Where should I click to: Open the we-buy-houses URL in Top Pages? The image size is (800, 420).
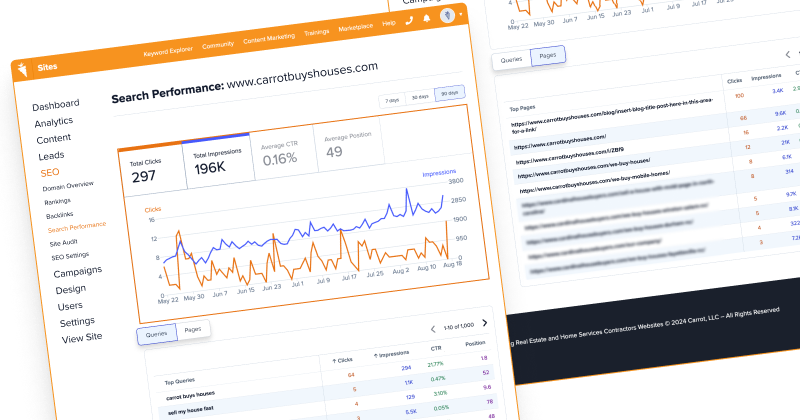coord(584,168)
